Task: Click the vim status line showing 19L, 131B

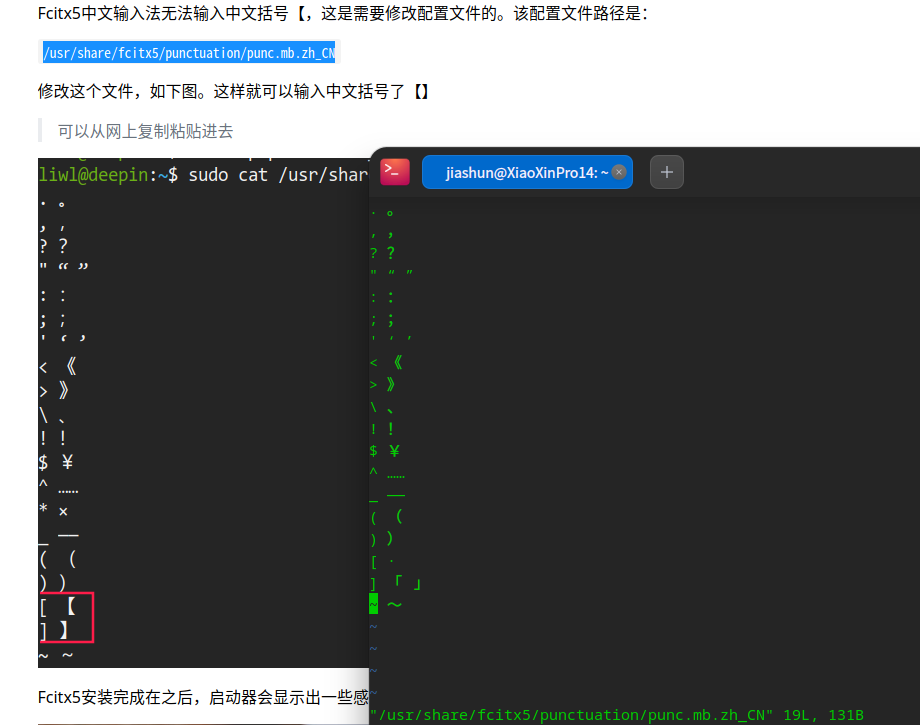Action: pos(616,715)
